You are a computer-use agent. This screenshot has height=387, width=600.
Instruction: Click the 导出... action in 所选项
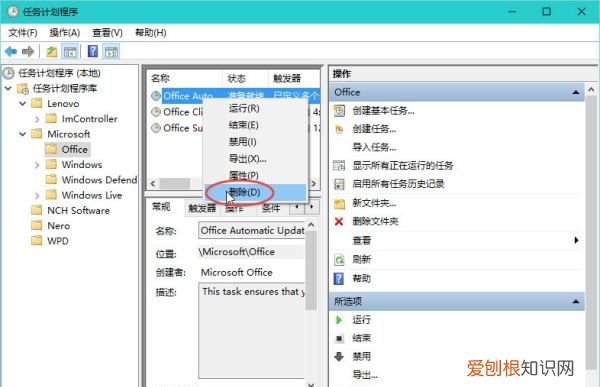click(365, 375)
